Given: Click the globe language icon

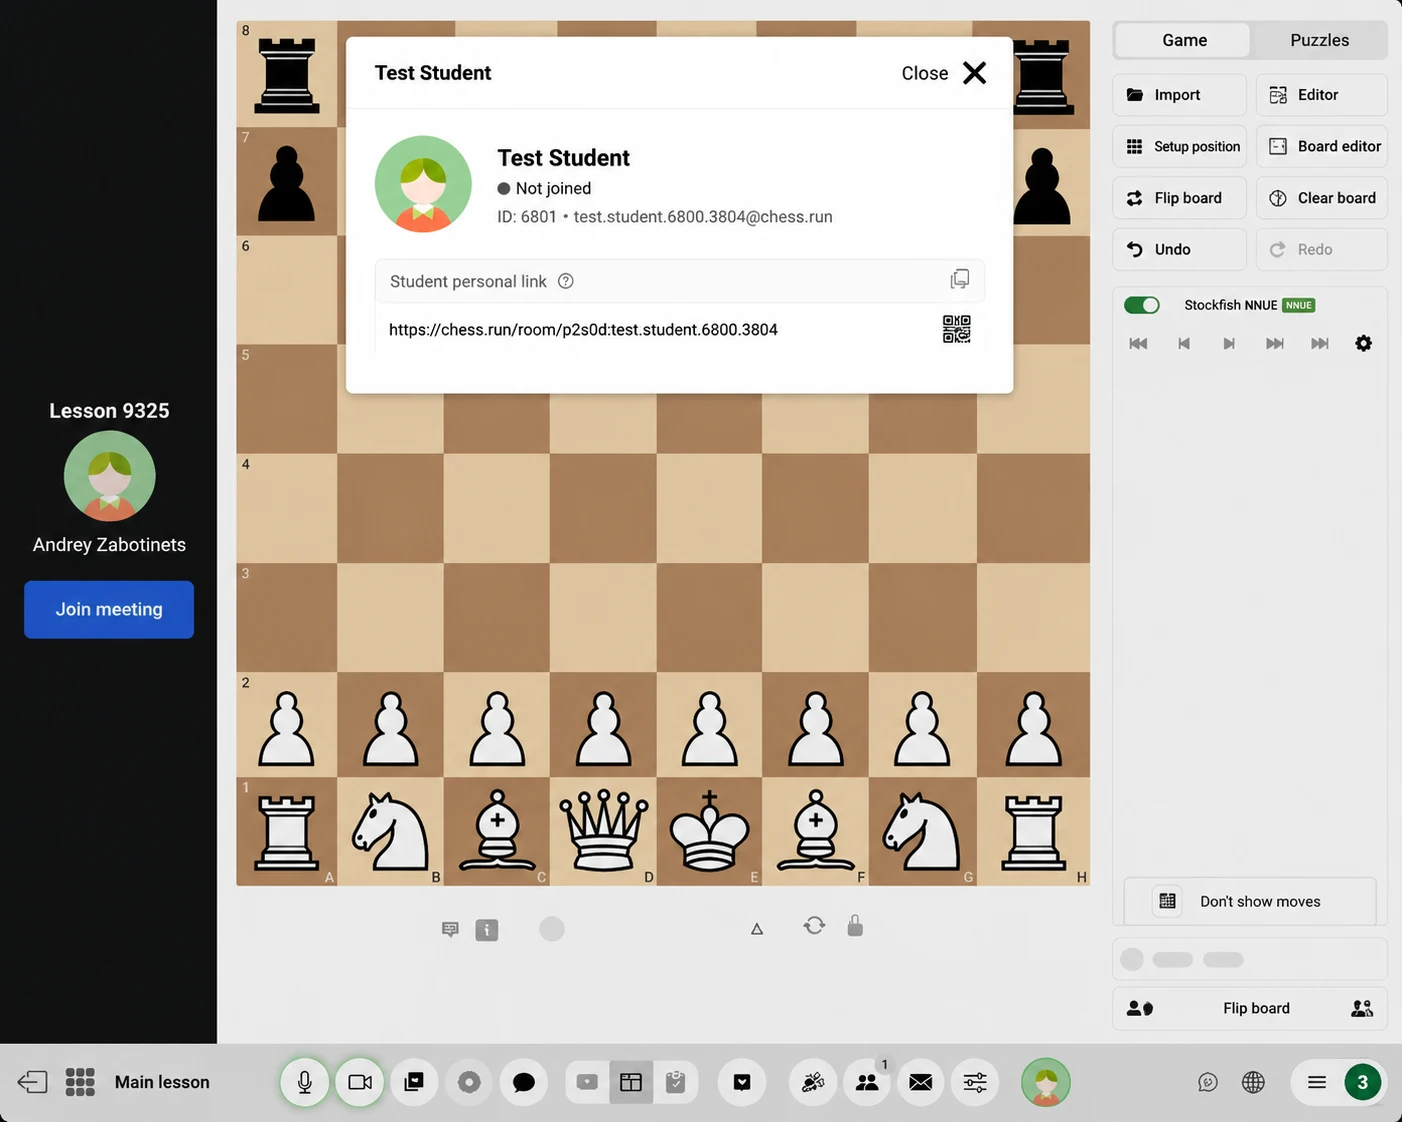Looking at the screenshot, I should [1253, 1082].
